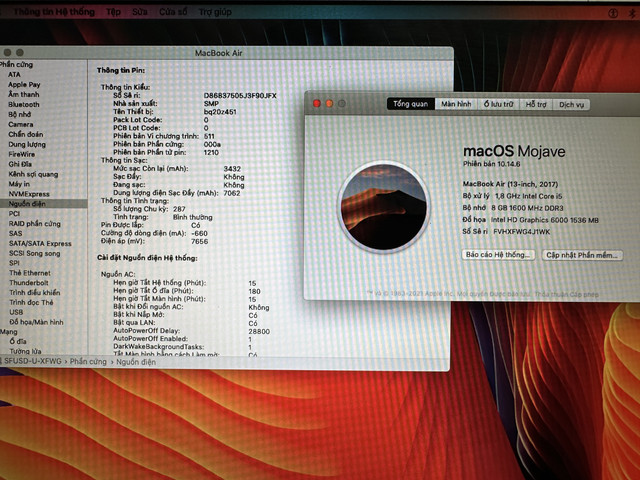The height and width of the screenshot is (480, 640).
Task: Select SATA/SATA Express in the sidebar
Action: (40, 243)
